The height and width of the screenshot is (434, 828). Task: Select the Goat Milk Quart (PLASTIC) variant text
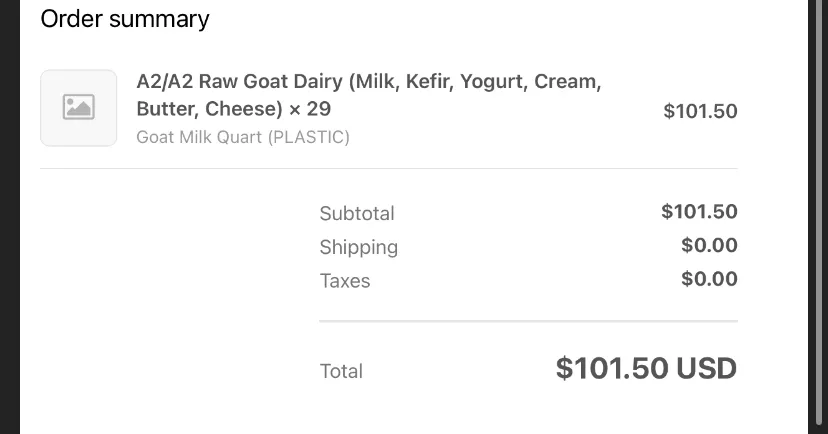[243, 137]
